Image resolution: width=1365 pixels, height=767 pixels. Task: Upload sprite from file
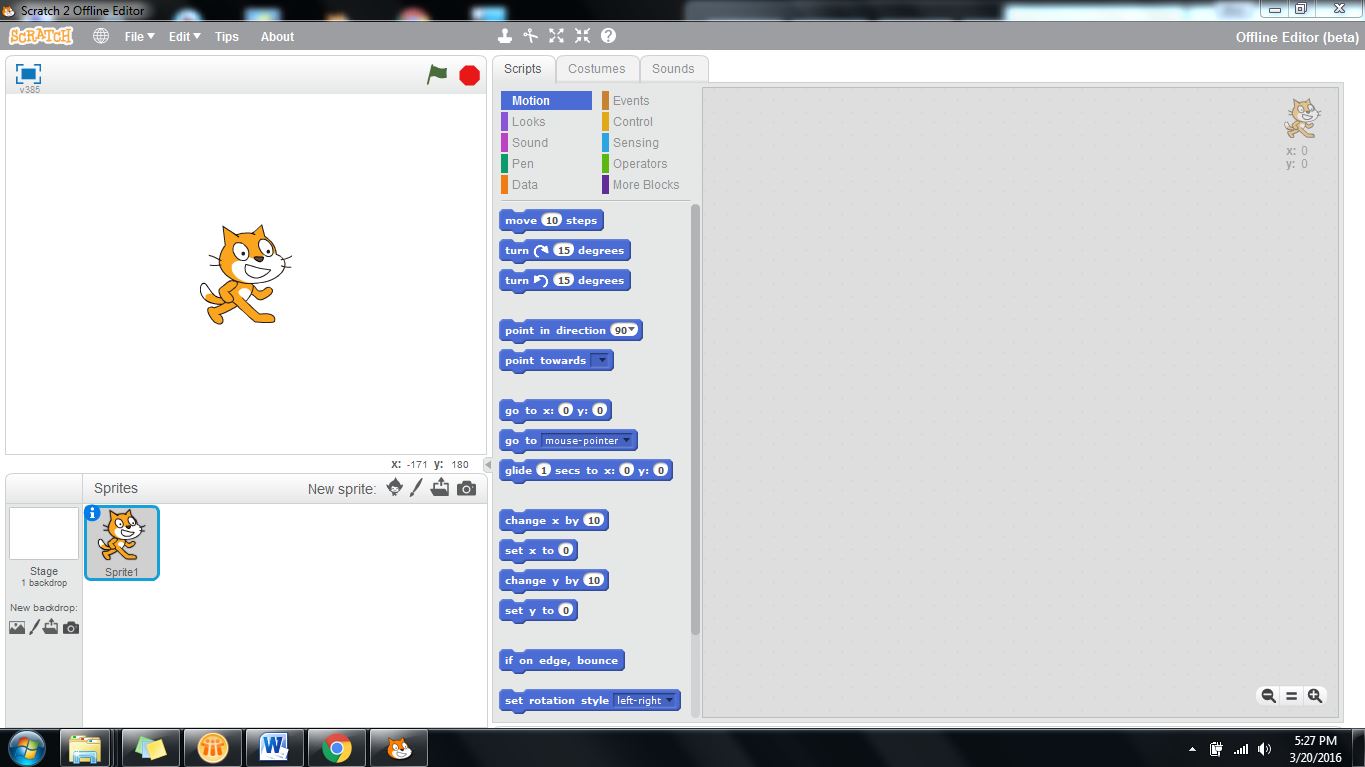pyautogui.click(x=440, y=488)
